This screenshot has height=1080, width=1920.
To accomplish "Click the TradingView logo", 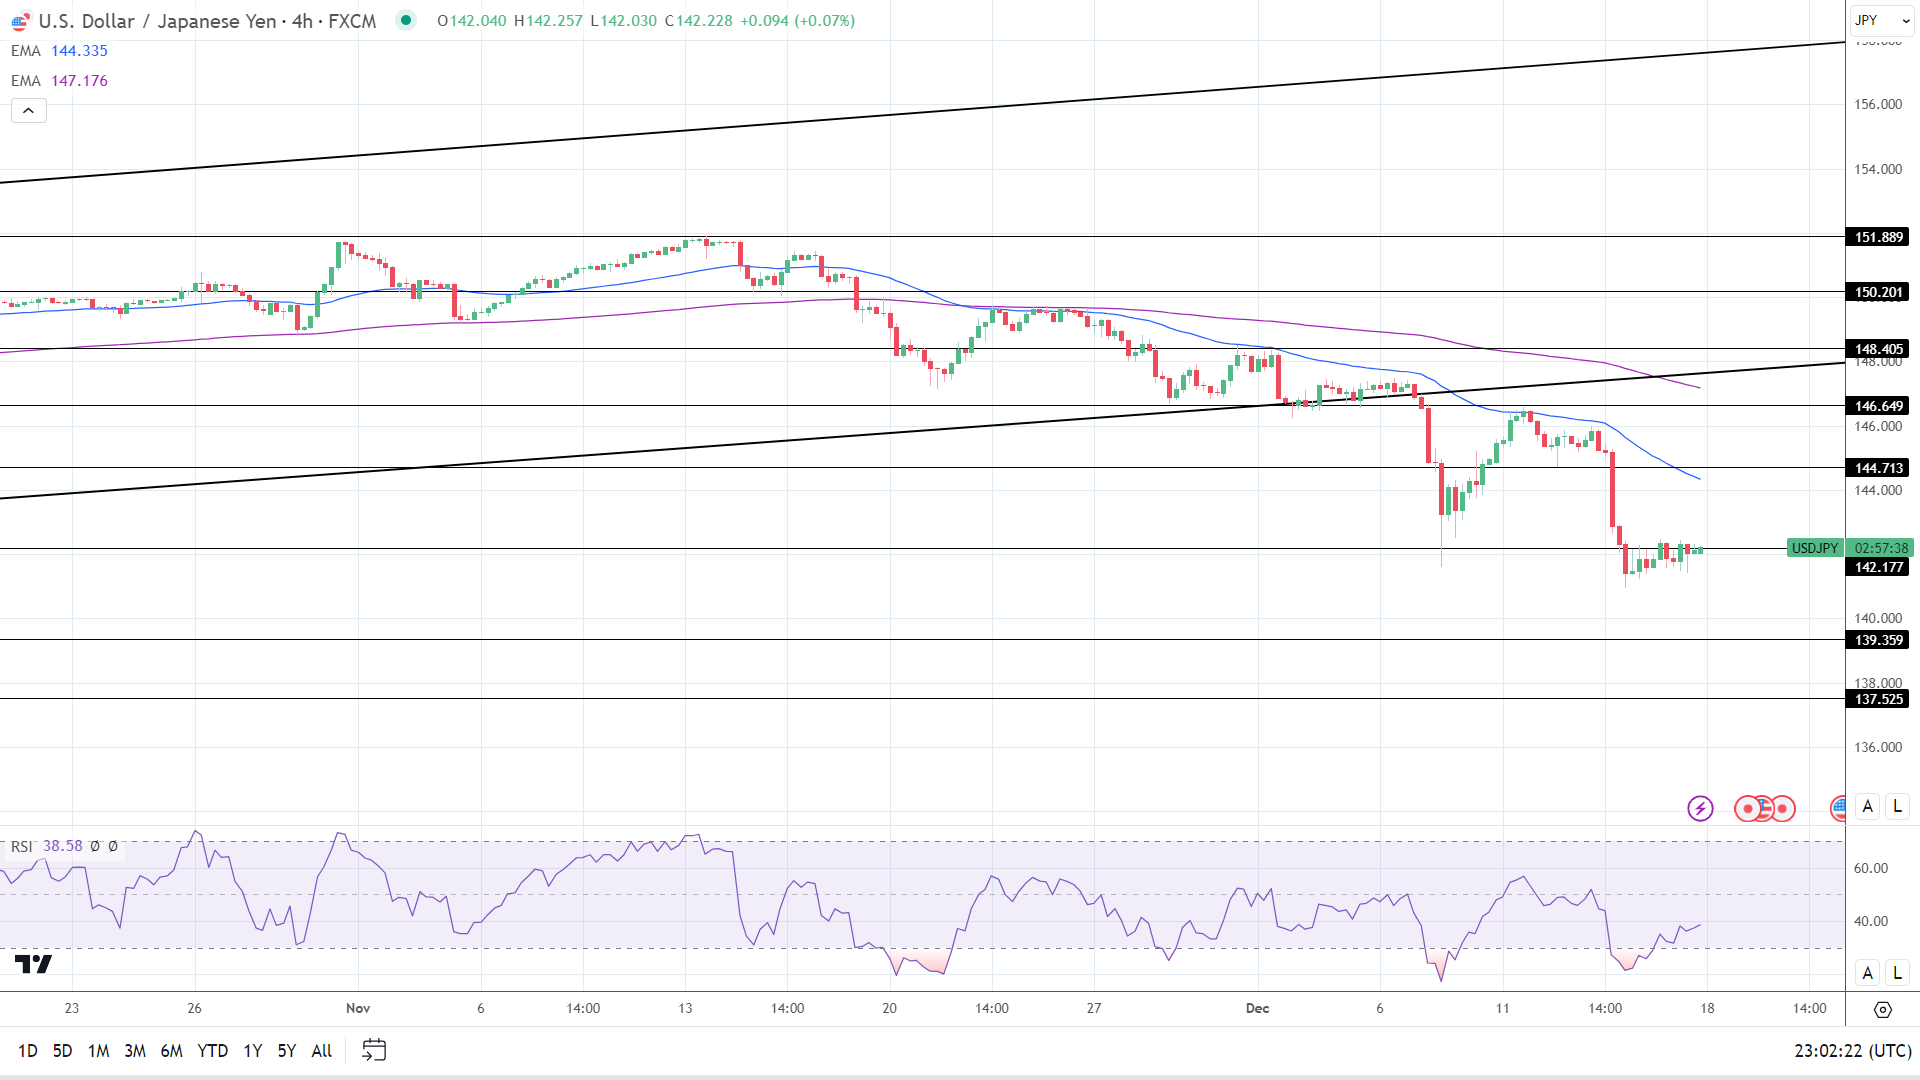I will click(33, 964).
